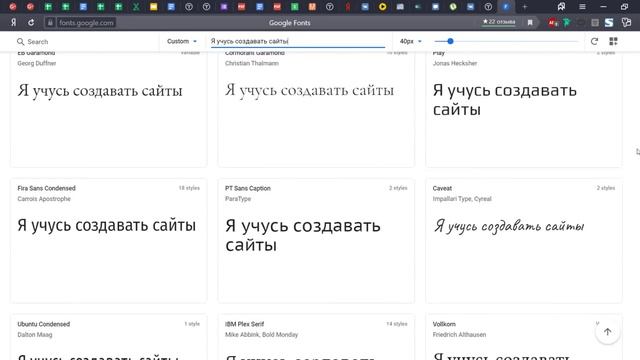Click the Cormorant Garamond sample text preview

[309, 91]
